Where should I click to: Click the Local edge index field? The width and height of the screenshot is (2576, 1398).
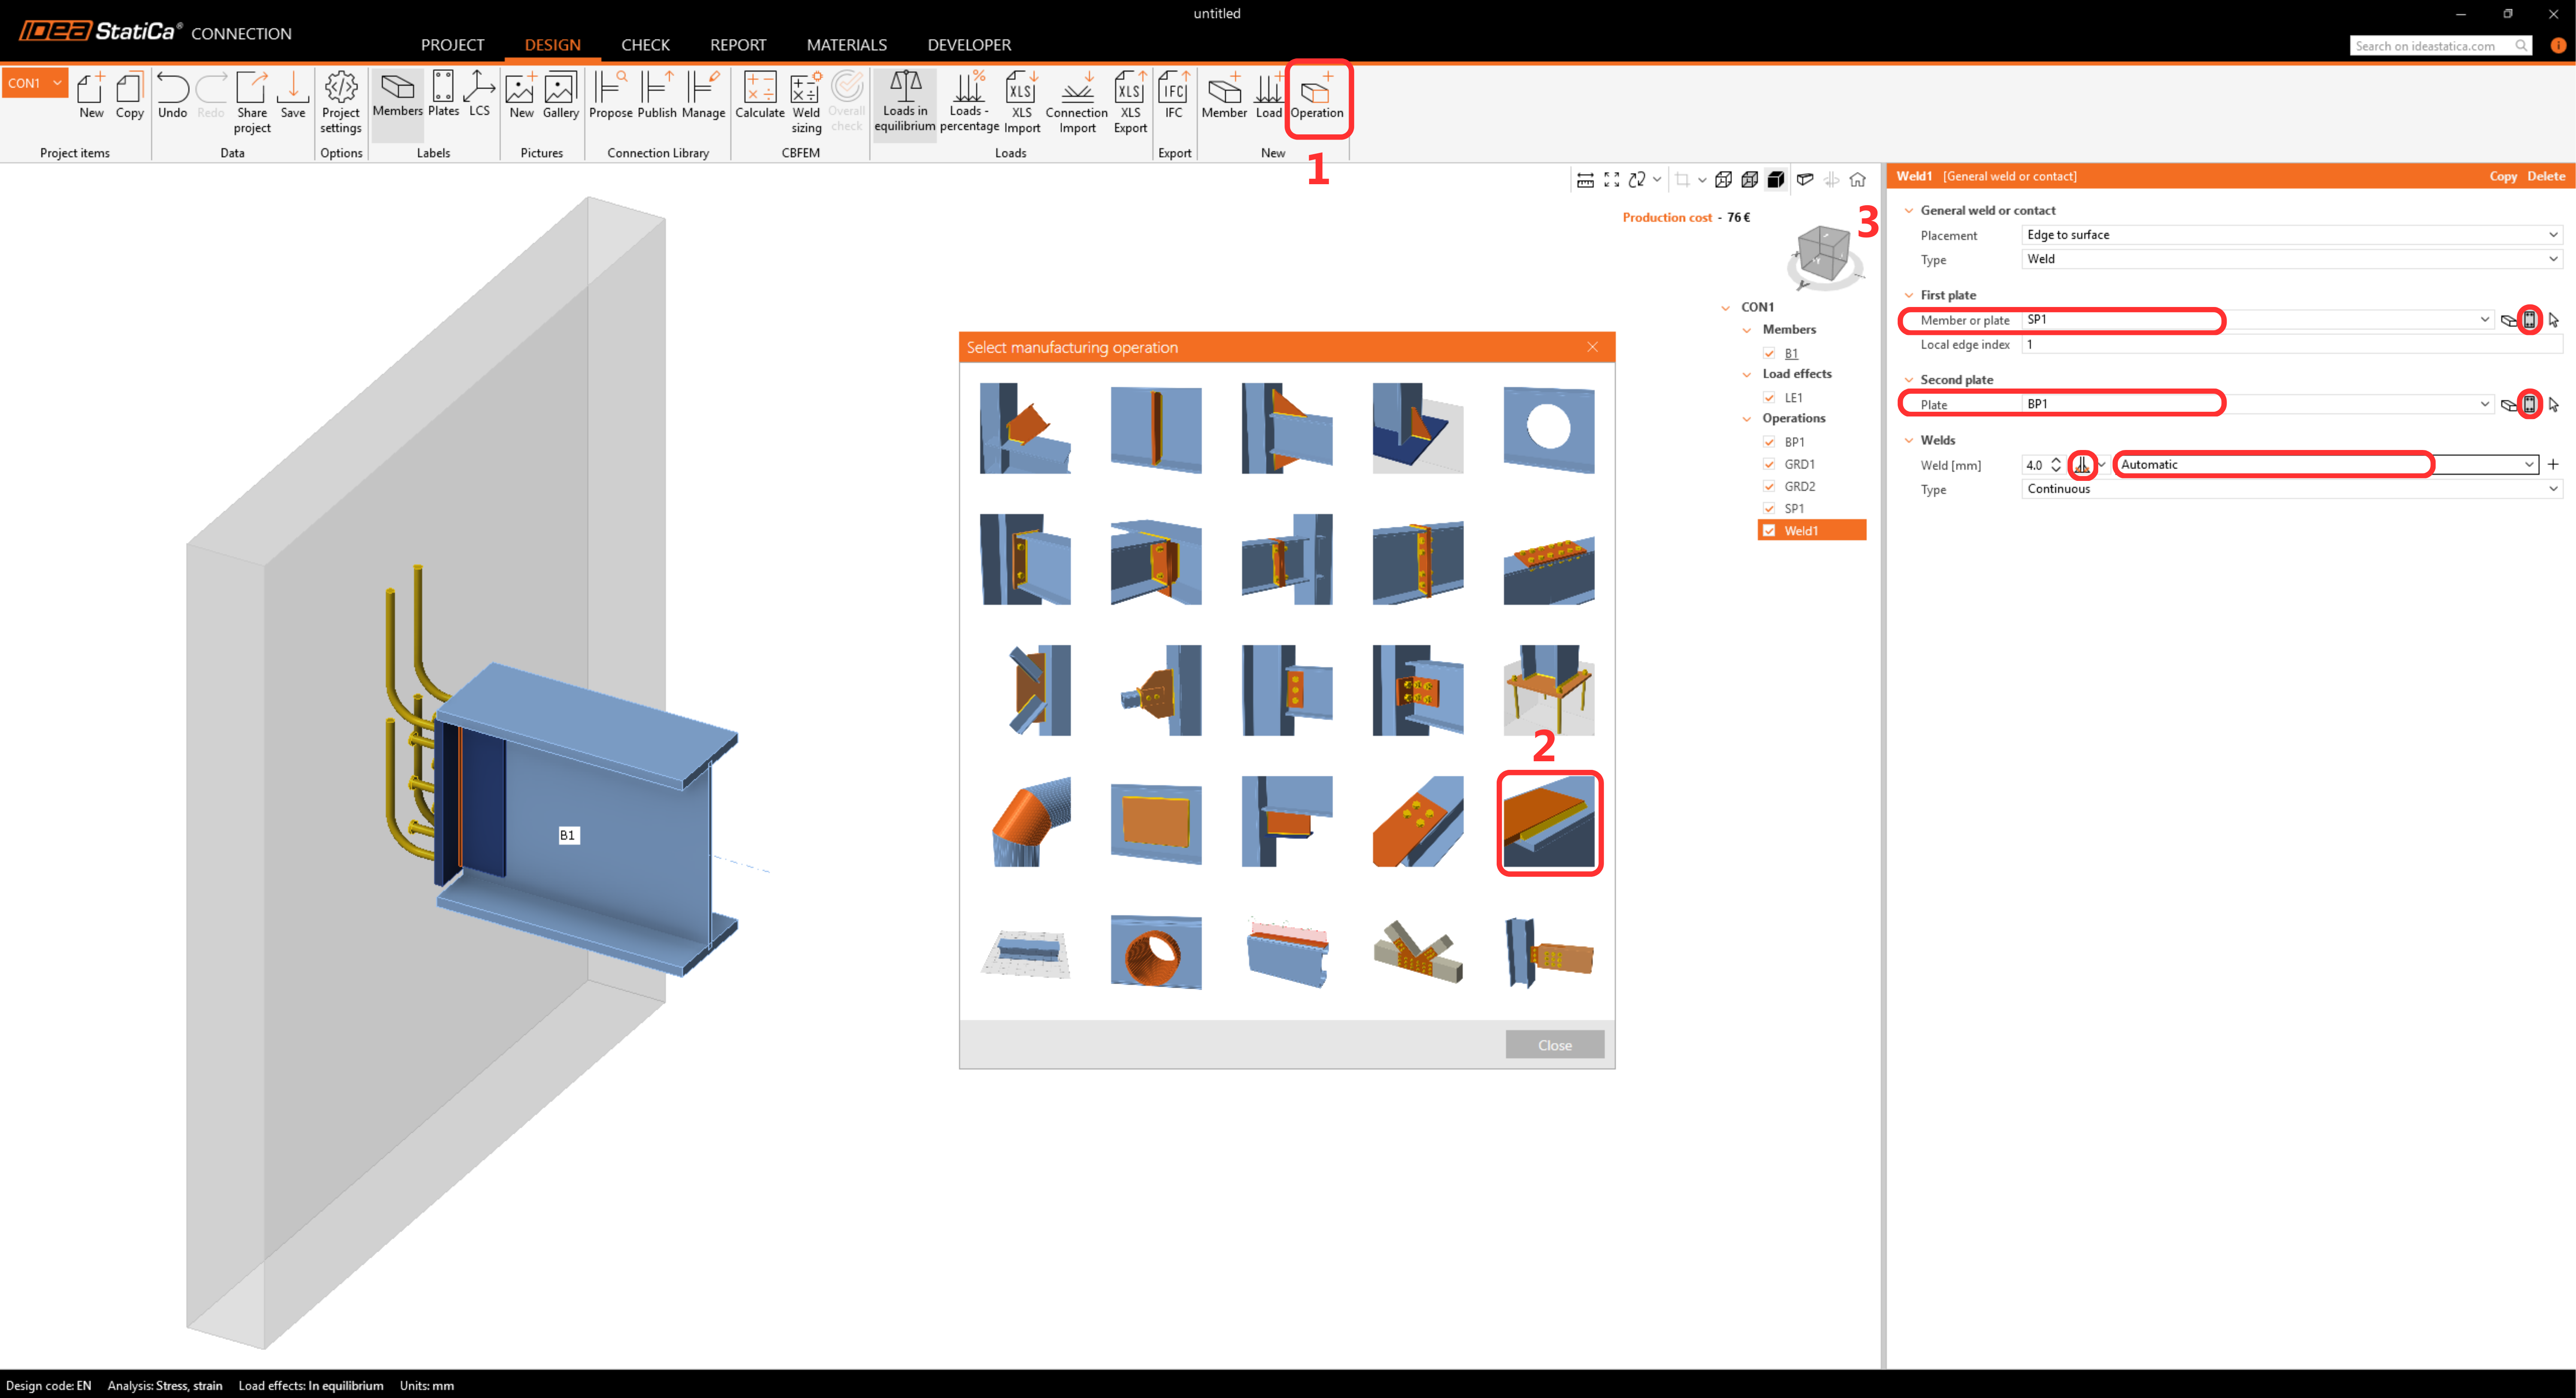(2290, 344)
